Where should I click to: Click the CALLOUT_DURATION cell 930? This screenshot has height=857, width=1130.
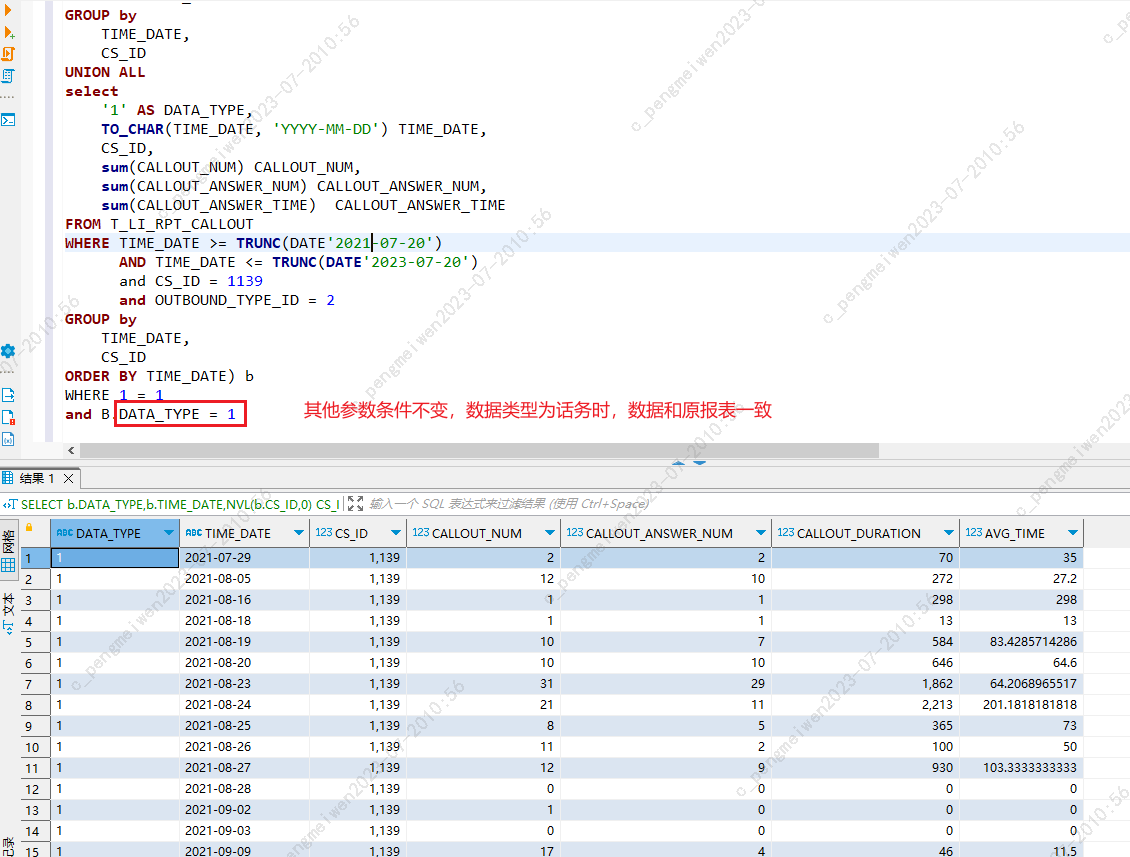tap(865, 768)
